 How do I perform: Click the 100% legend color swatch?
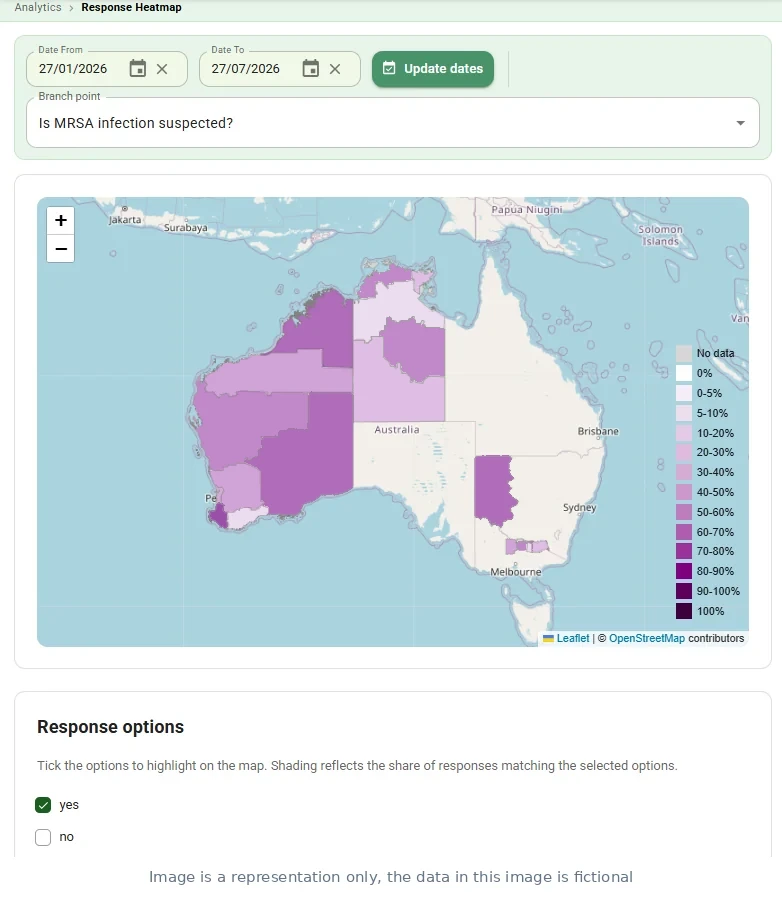coord(684,611)
